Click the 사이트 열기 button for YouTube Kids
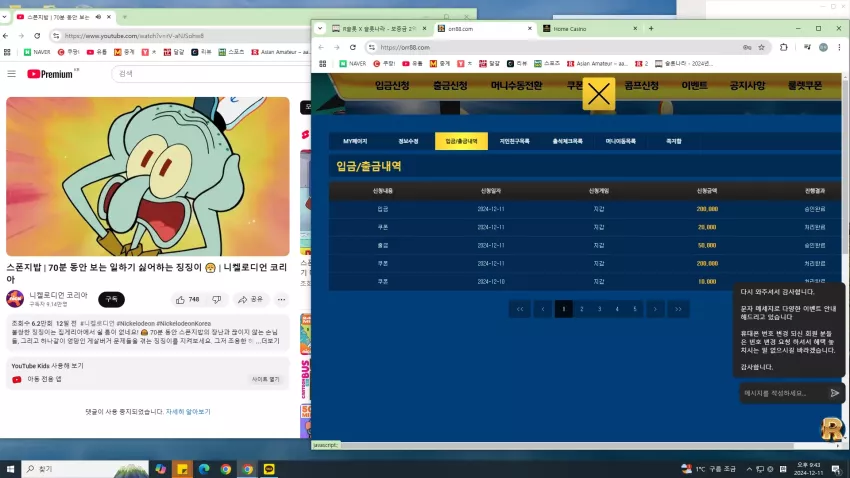 click(266, 379)
